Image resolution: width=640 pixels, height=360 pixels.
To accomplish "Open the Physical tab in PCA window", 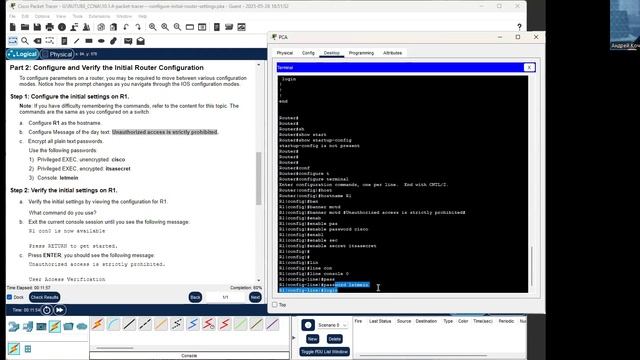I will pos(284,53).
